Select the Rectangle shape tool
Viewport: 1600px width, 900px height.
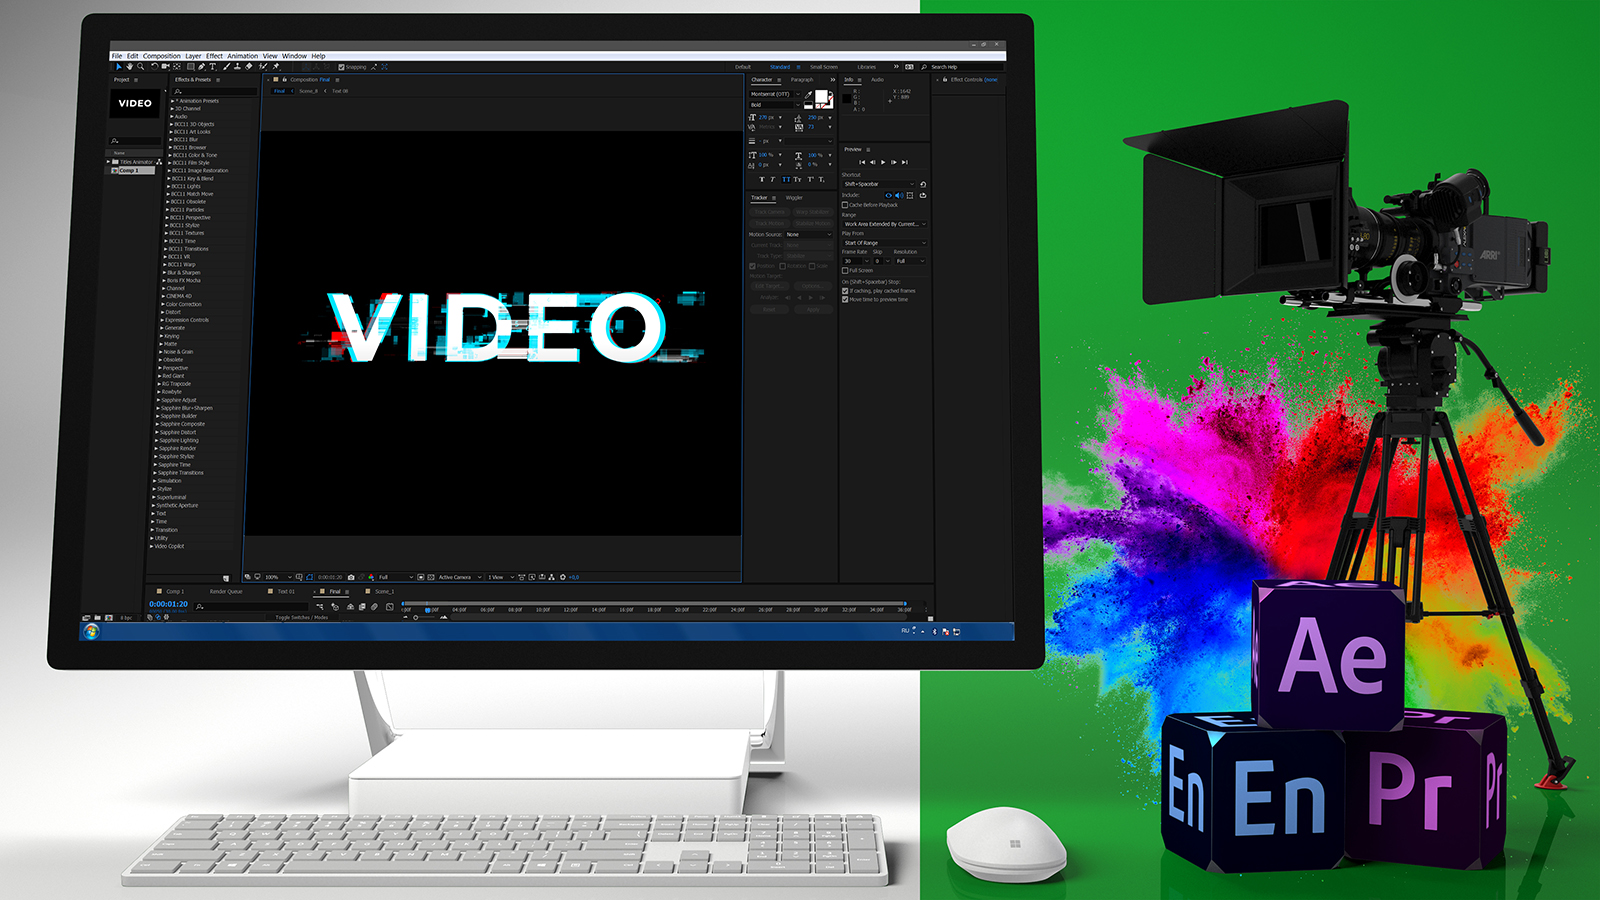tap(190, 67)
